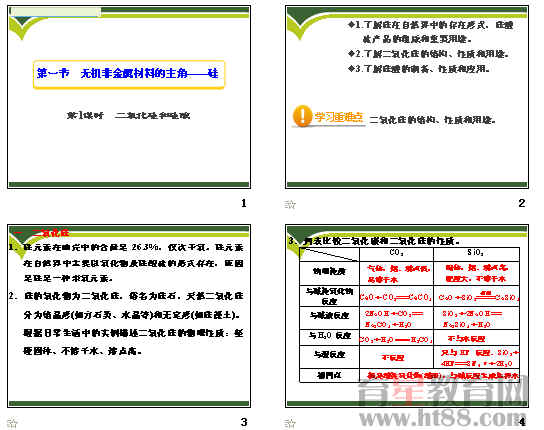Select the slide 1 title thumbnail
The image size is (544, 430).
(129, 97)
